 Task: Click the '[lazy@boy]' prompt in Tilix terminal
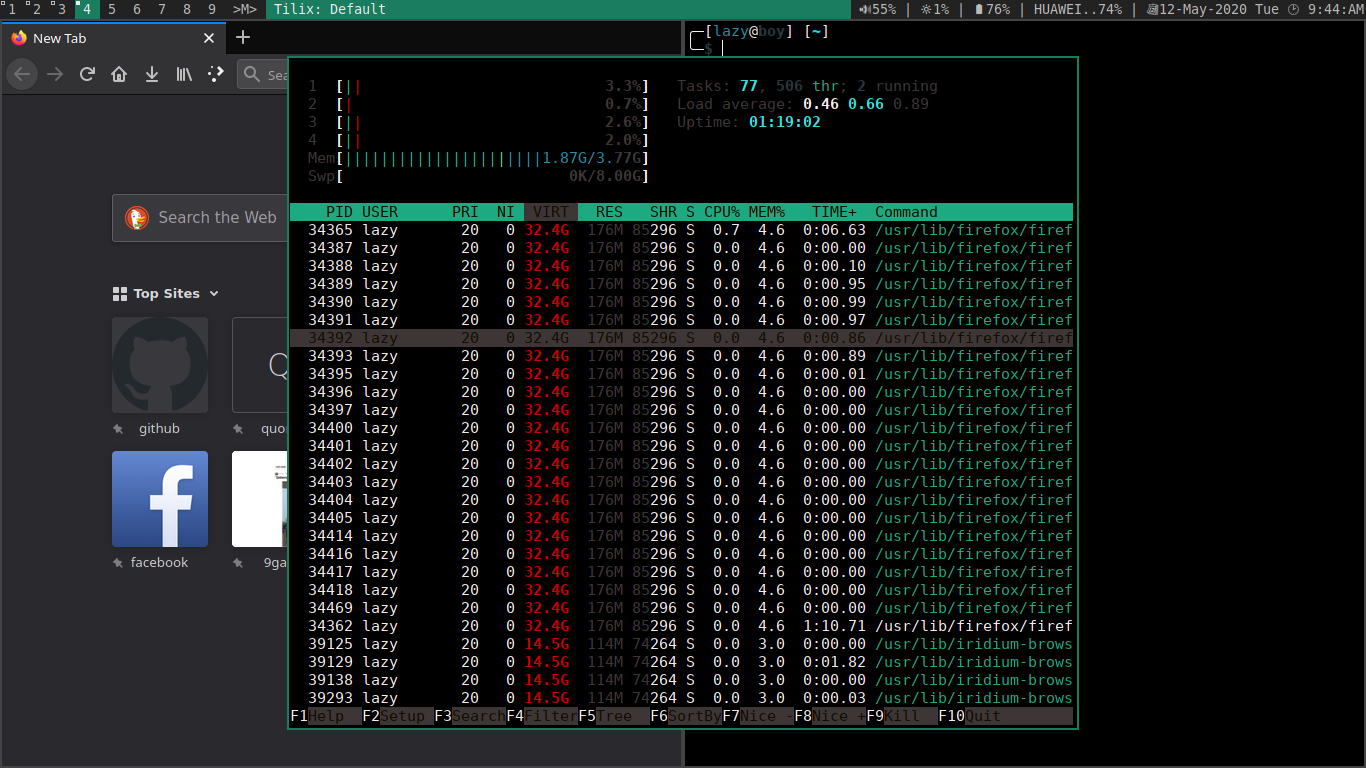coord(749,31)
